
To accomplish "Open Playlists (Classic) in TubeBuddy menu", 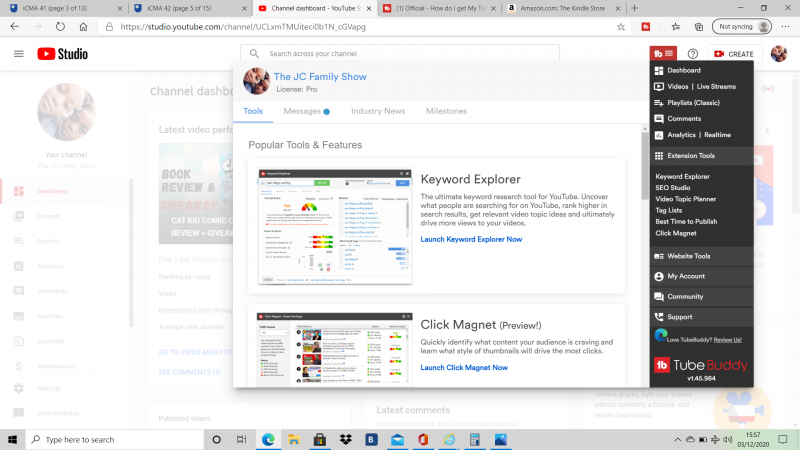I will pos(693,103).
